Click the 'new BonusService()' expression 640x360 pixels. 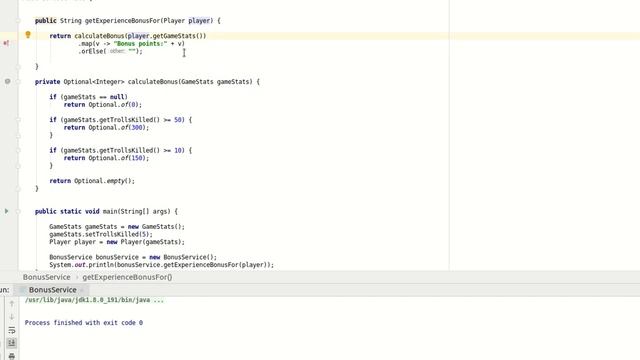[x=181, y=257]
